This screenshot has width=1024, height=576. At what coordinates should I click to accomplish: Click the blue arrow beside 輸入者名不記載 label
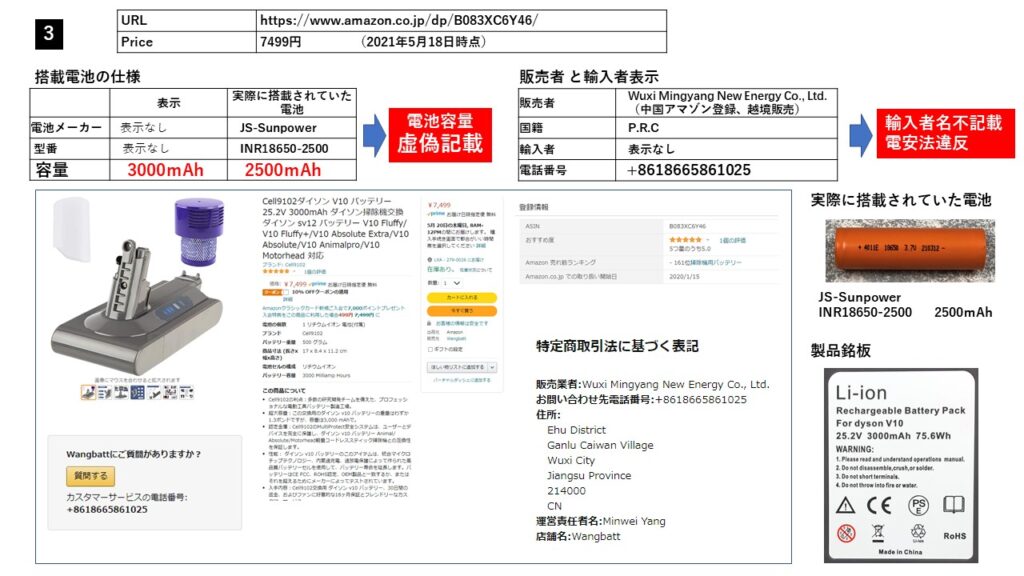[860, 134]
